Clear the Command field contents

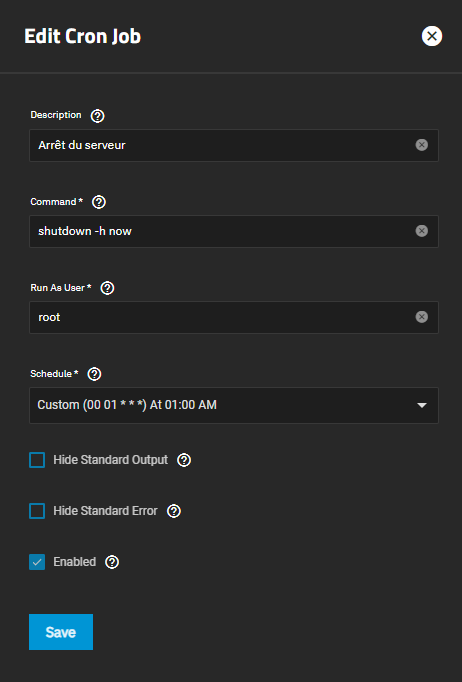pyautogui.click(x=422, y=231)
